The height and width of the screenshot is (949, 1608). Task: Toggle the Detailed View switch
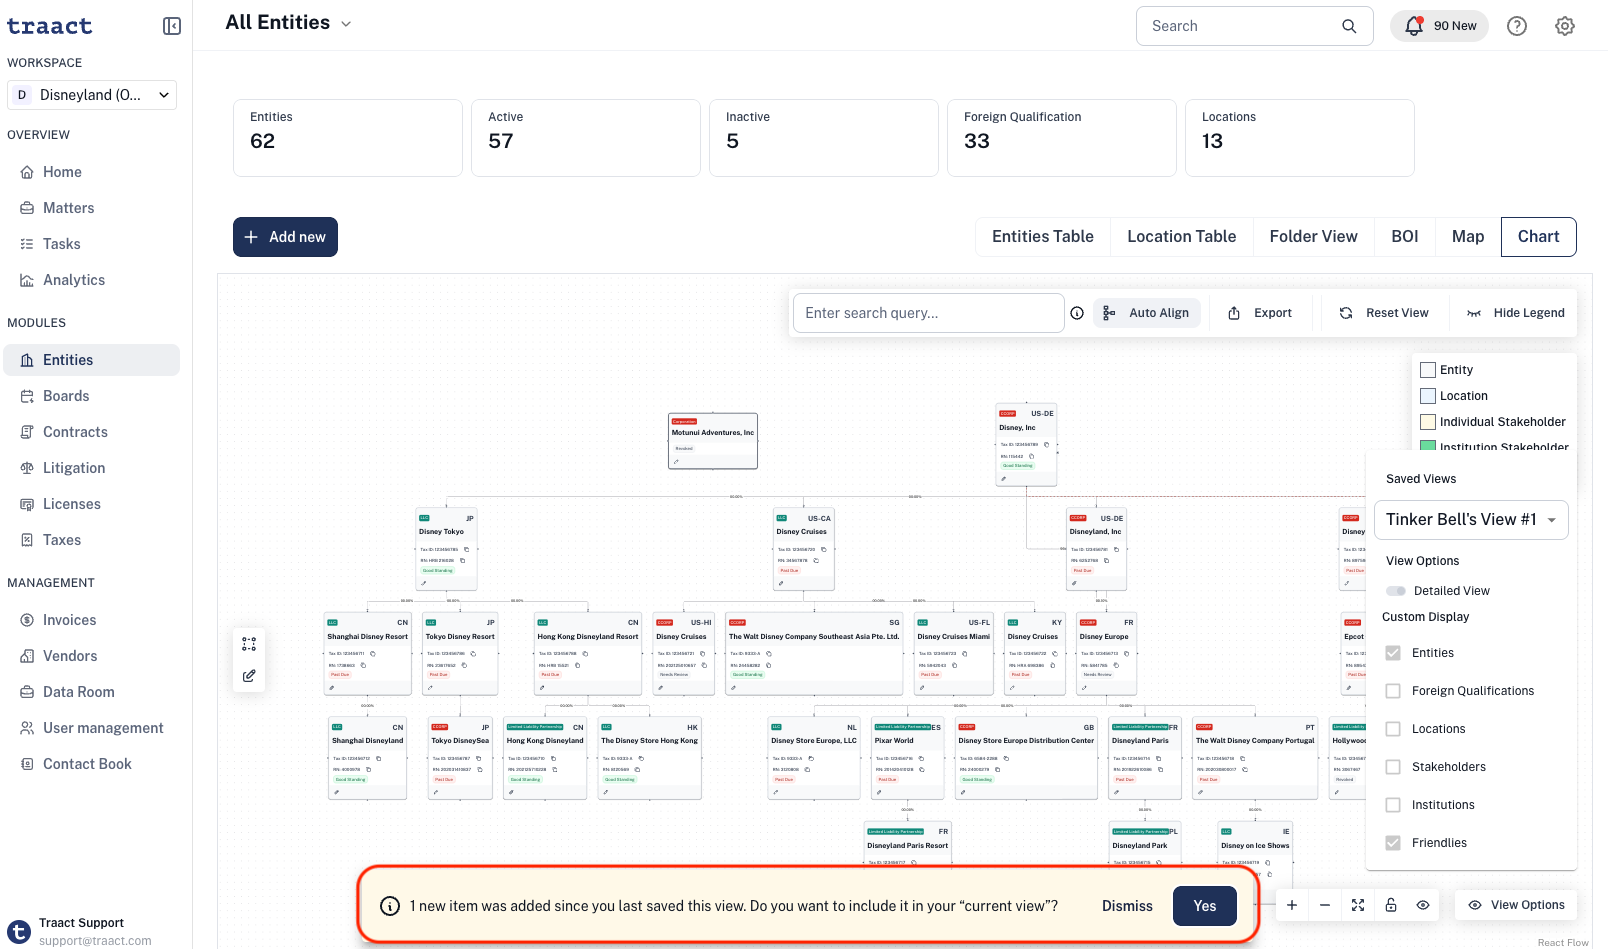[x=1396, y=591]
